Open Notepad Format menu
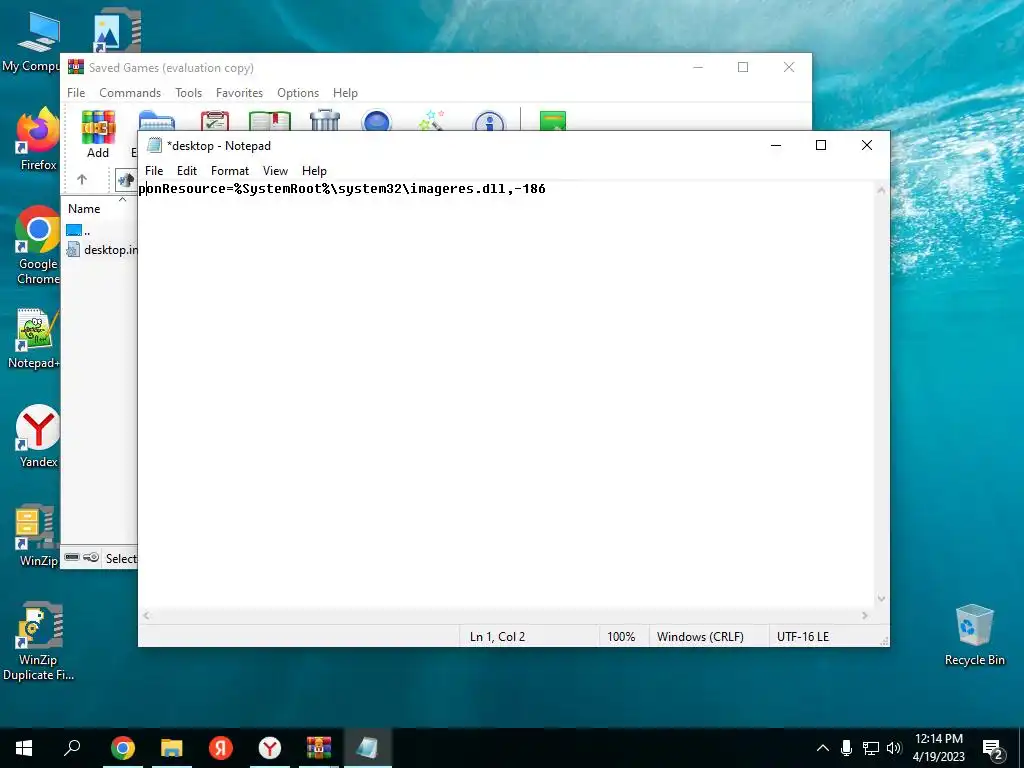 pos(230,170)
